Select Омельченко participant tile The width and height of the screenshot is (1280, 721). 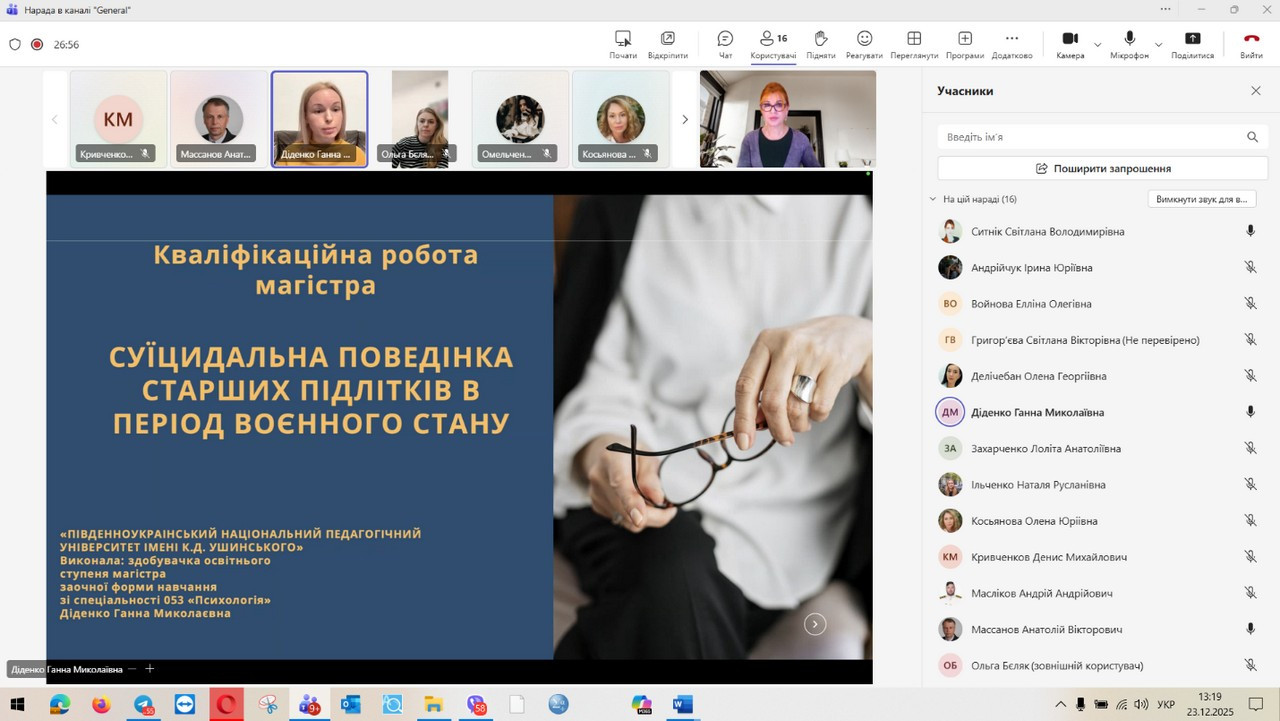point(520,118)
